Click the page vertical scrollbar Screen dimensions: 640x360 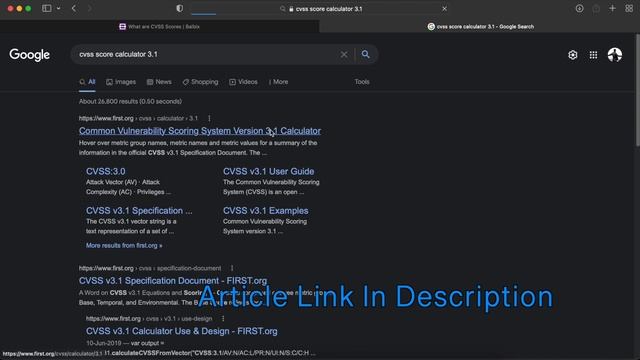click(638, 90)
